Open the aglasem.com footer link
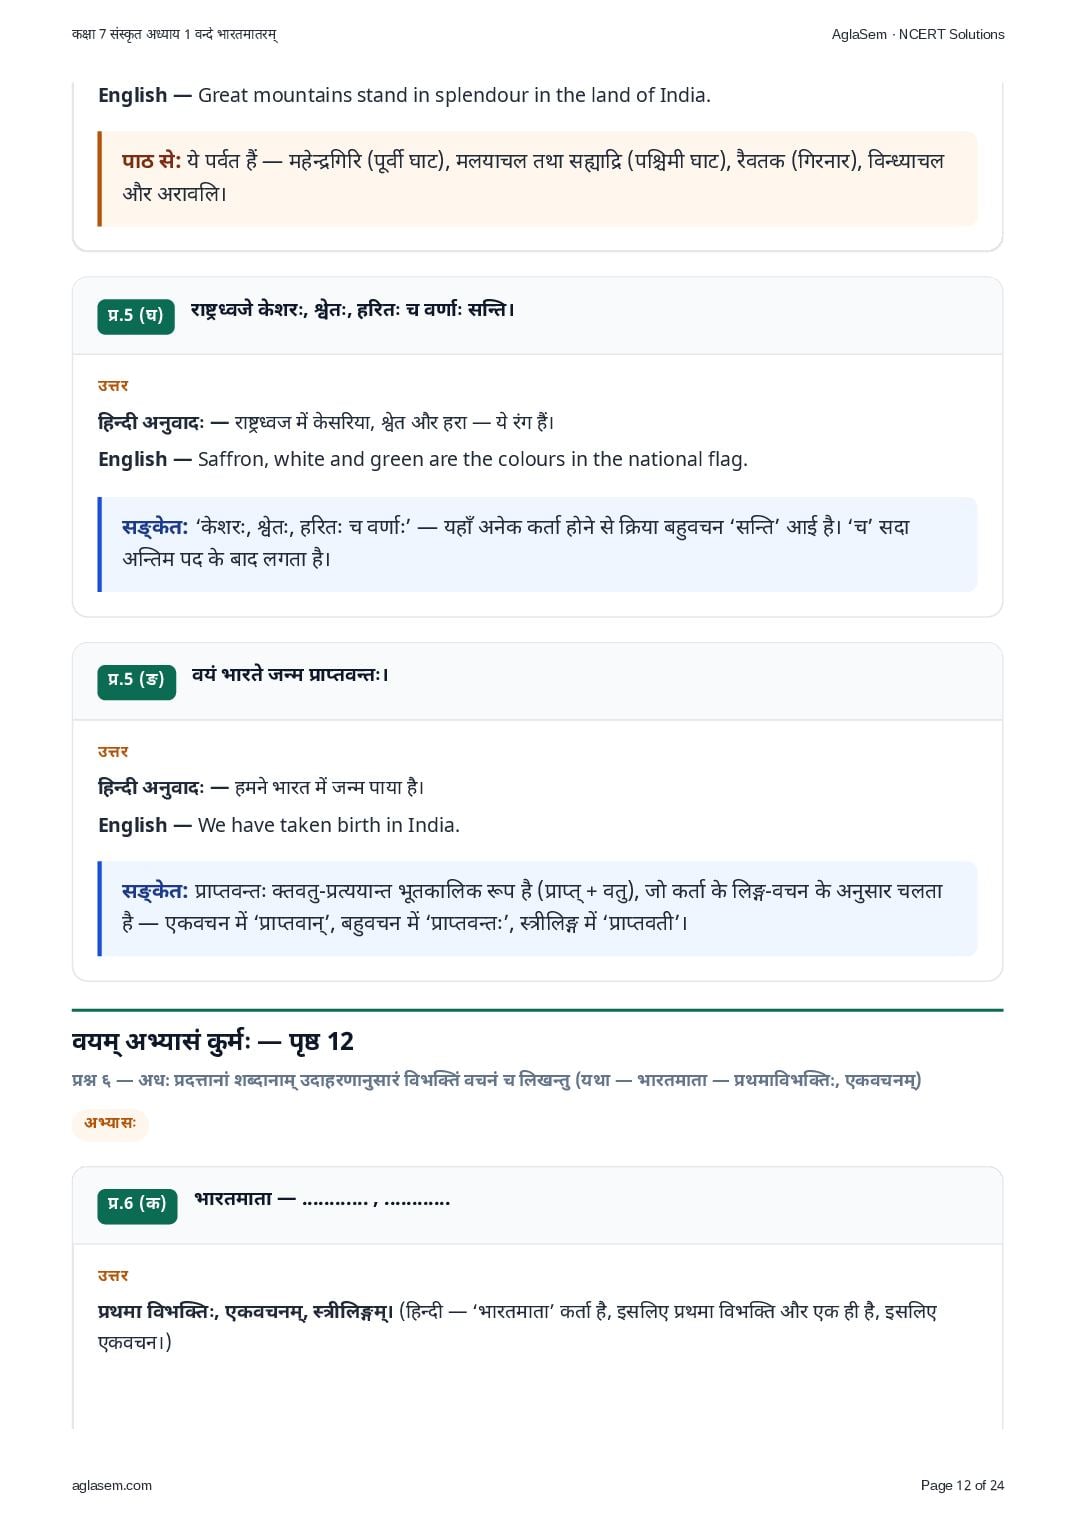Viewport: 1076px width, 1522px height. tap(112, 1485)
